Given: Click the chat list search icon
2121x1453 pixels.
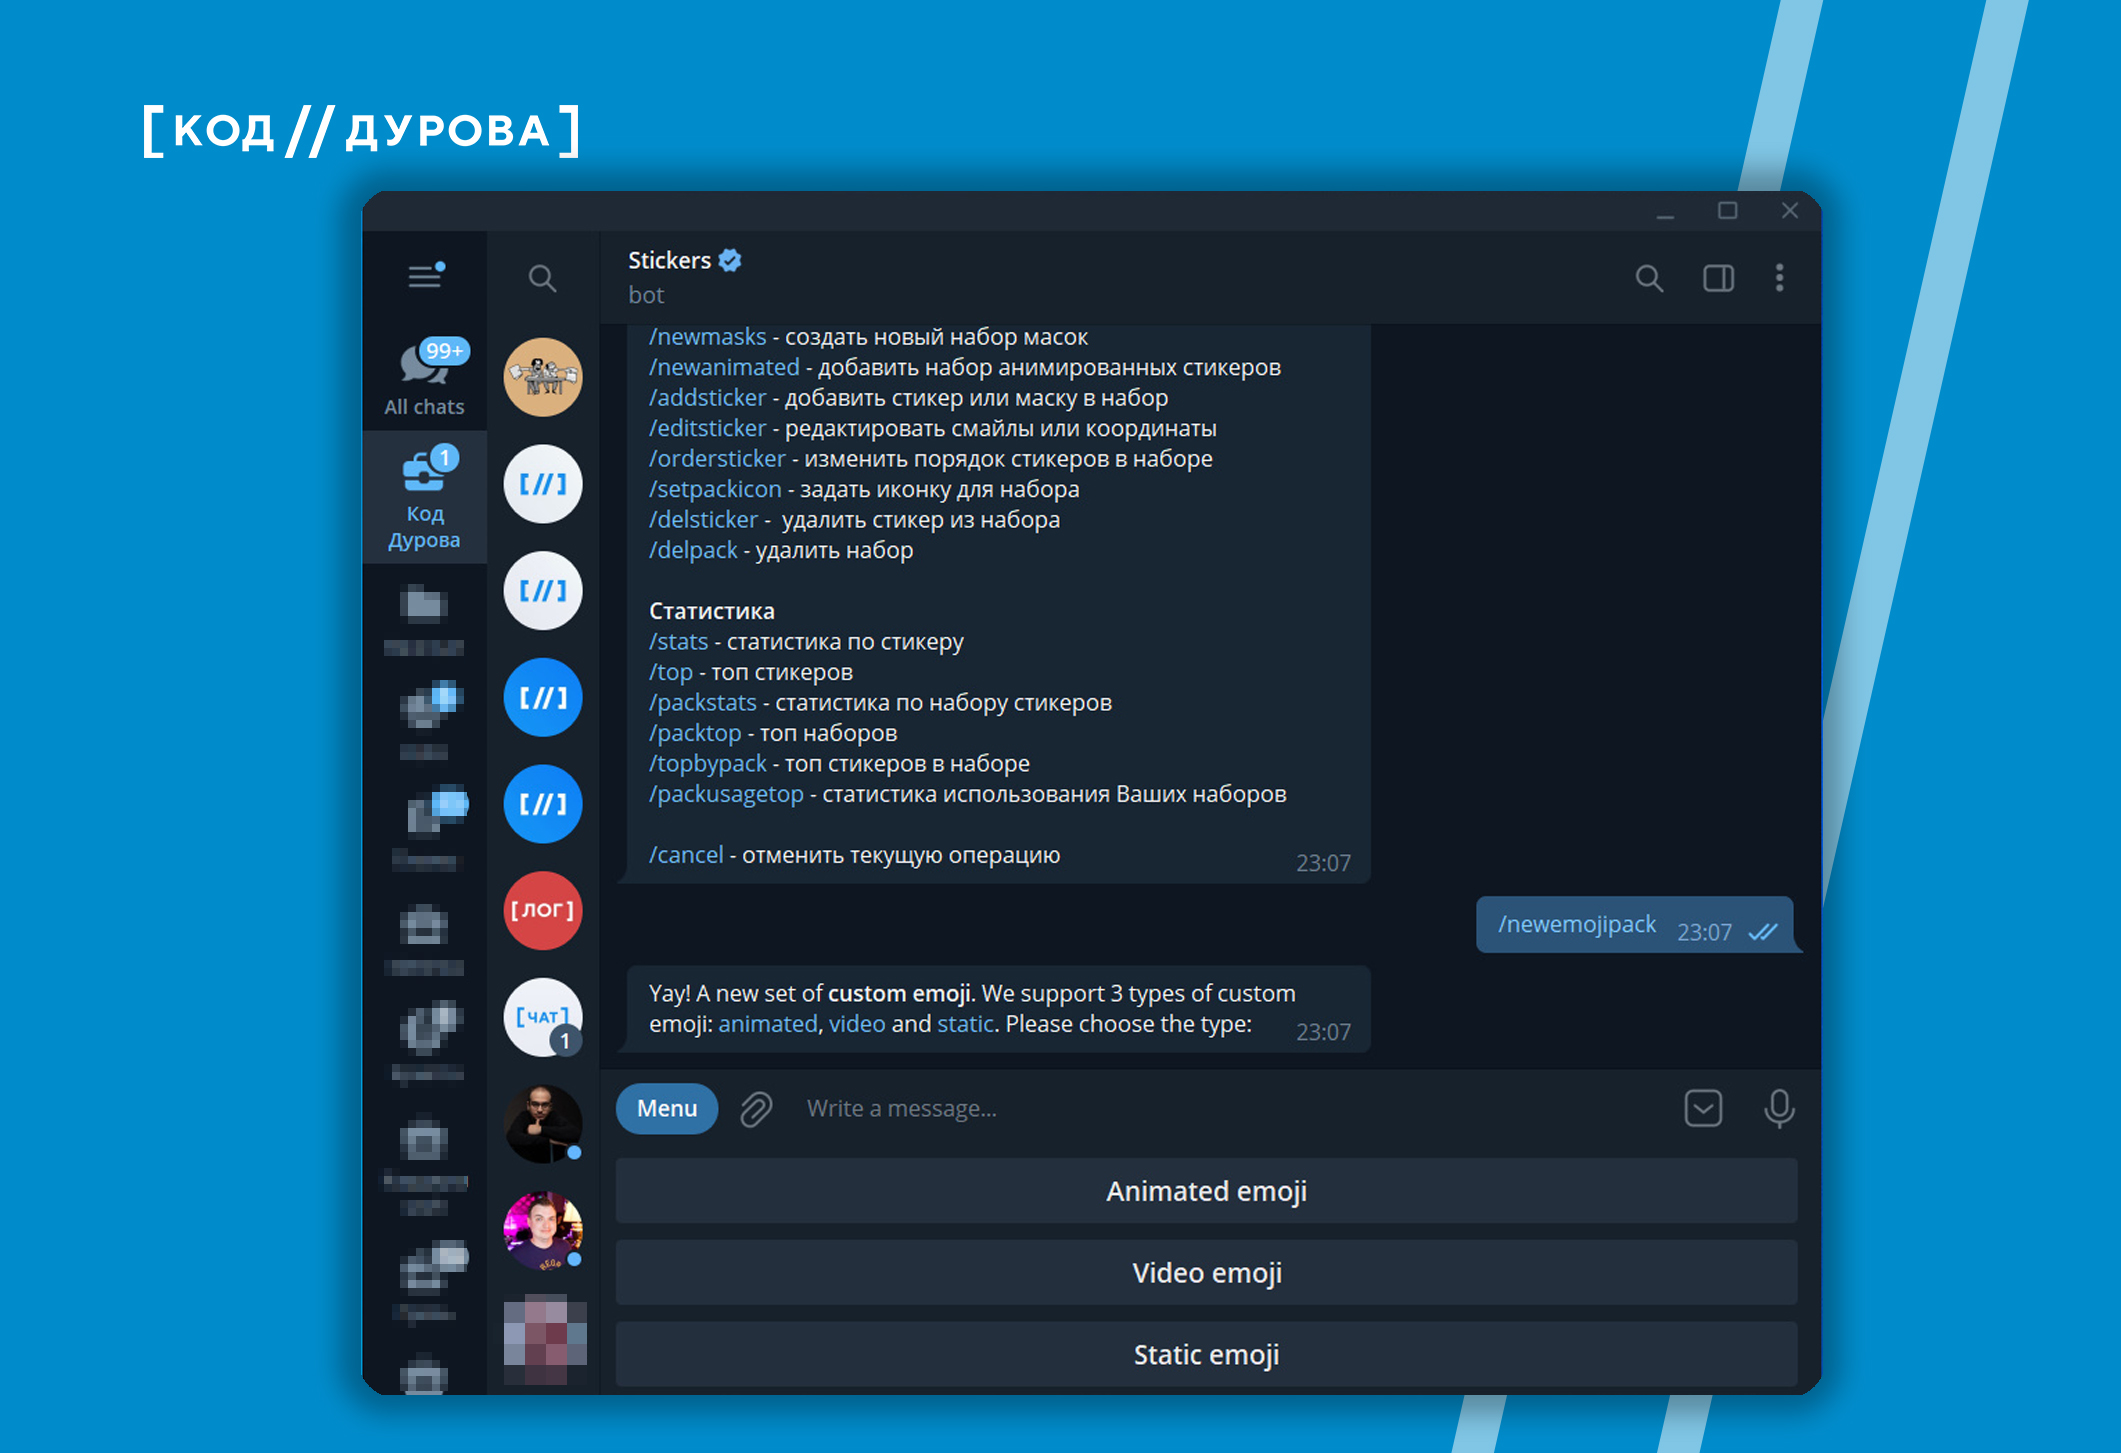Looking at the screenshot, I should [x=542, y=278].
